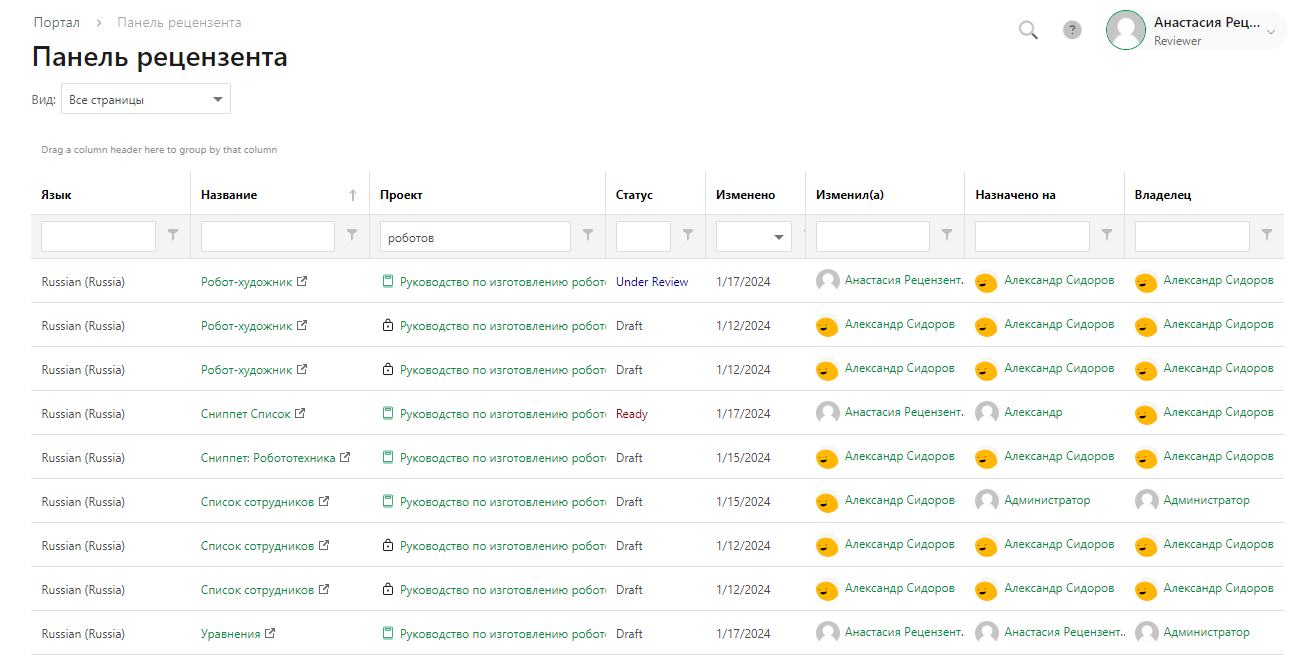The height and width of the screenshot is (658, 1315).
Task: Click the Проект filter field containing роботов
Action: pyautogui.click(x=474, y=237)
